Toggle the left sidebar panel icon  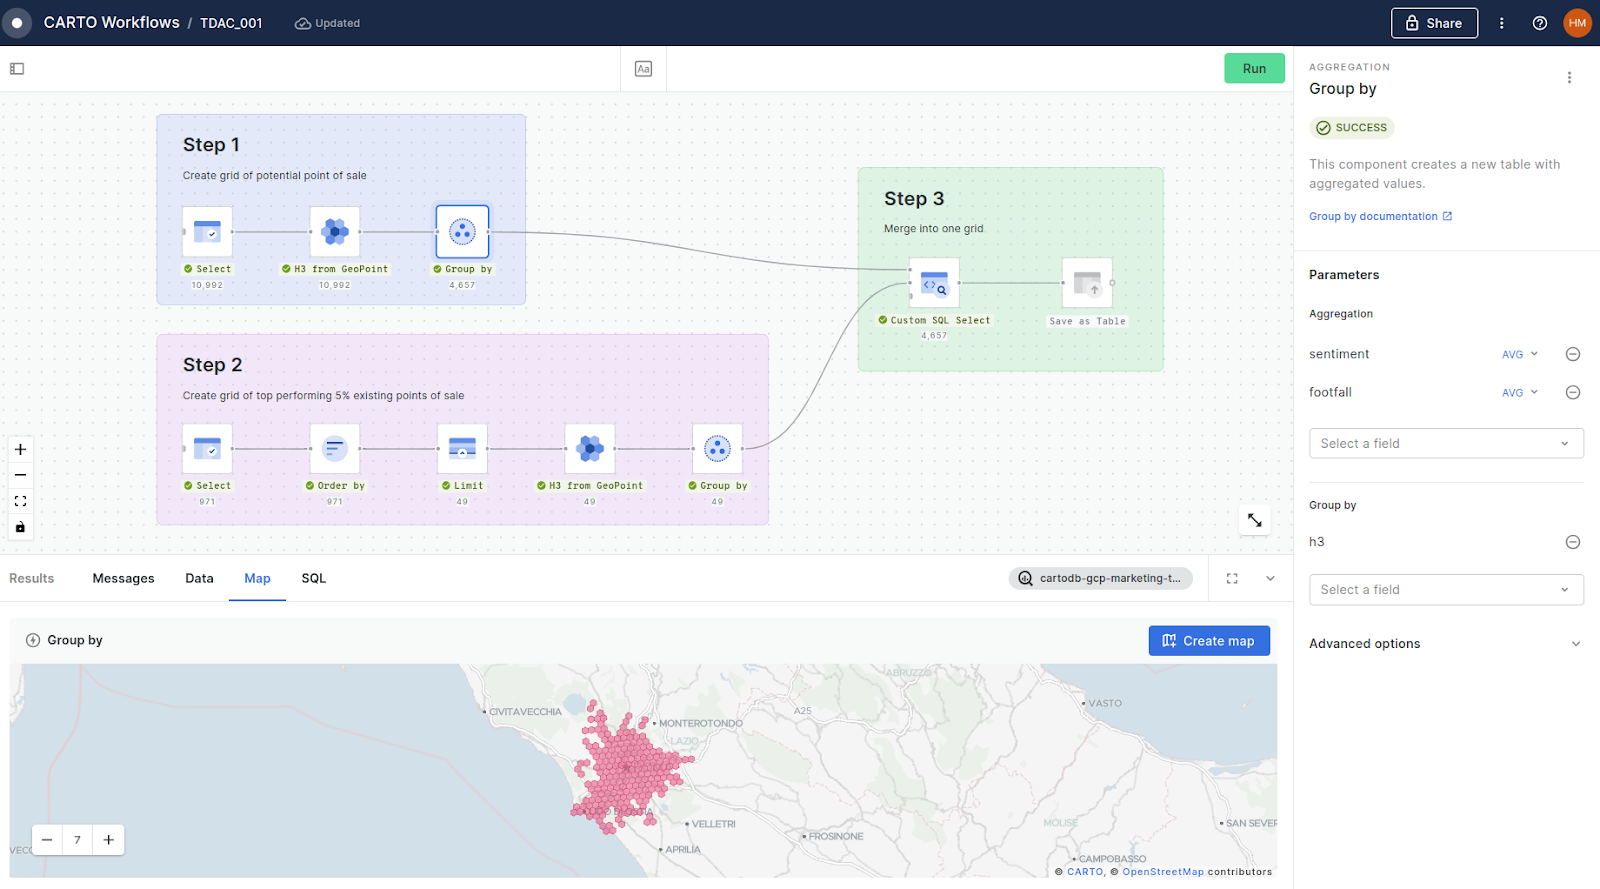click(x=17, y=69)
